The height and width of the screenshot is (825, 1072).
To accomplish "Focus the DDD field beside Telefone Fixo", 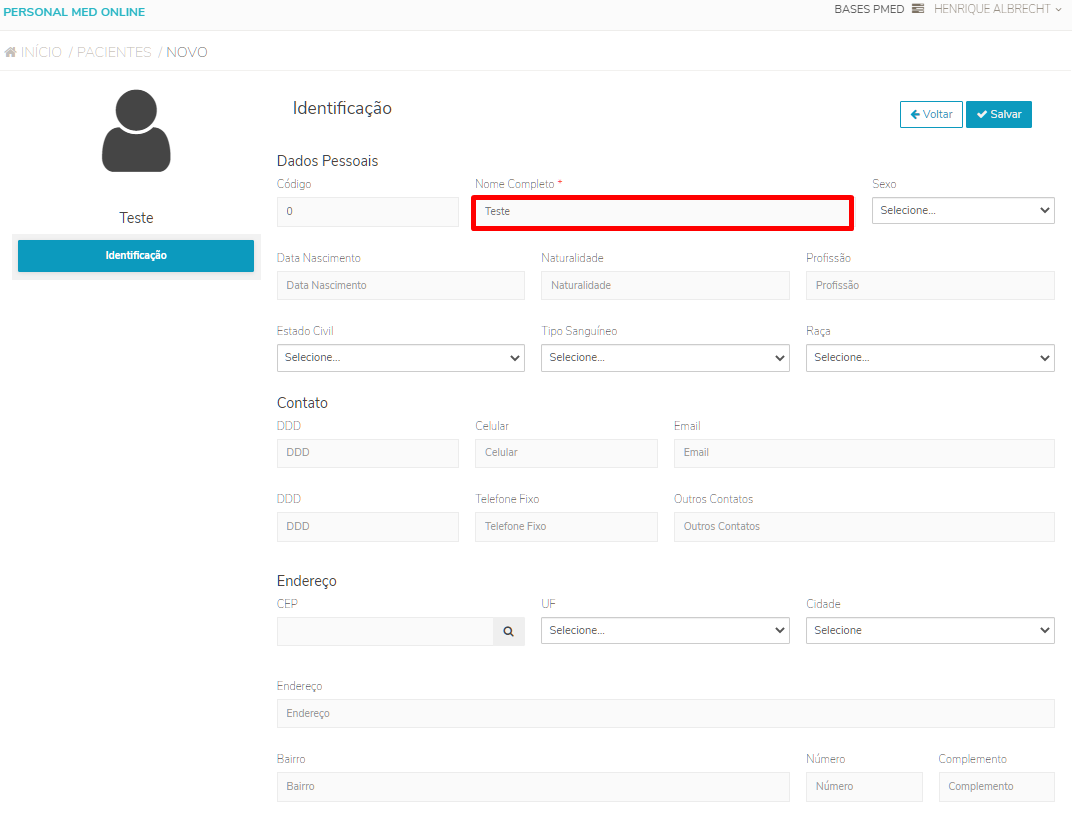I will [368, 527].
